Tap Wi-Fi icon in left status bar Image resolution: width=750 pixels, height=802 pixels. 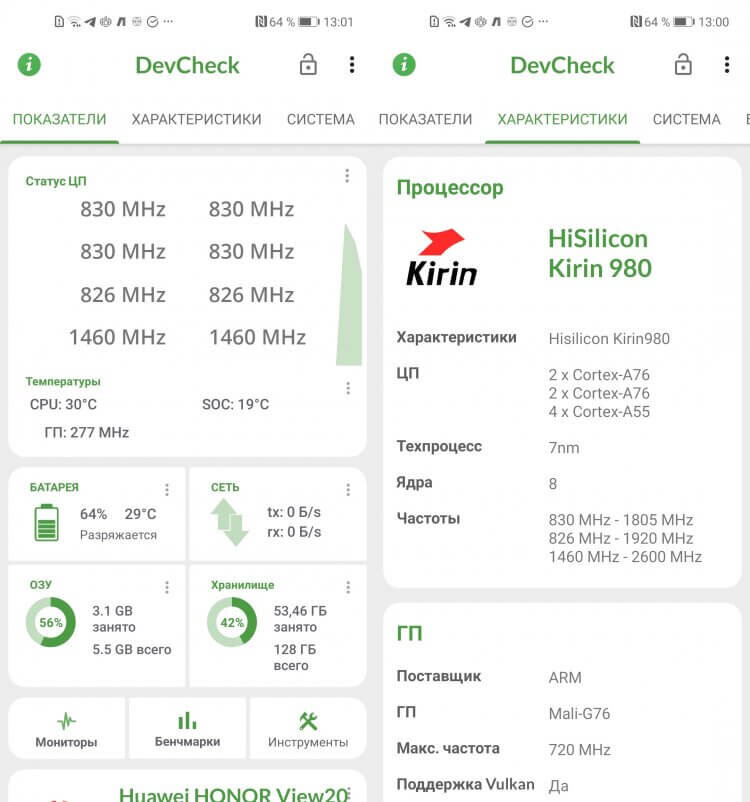(75, 21)
